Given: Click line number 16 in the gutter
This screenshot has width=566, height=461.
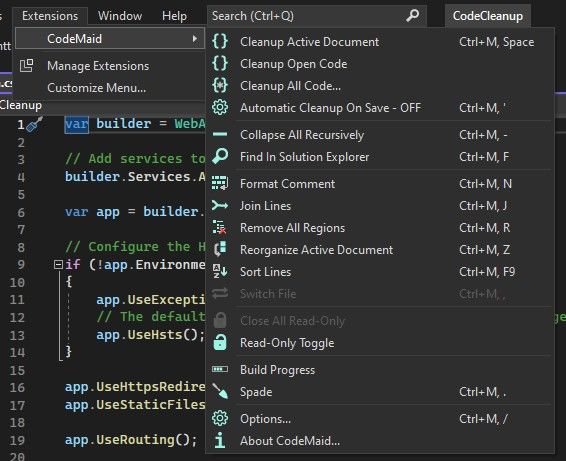Looking at the screenshot, I should click(x=17, y=388).
